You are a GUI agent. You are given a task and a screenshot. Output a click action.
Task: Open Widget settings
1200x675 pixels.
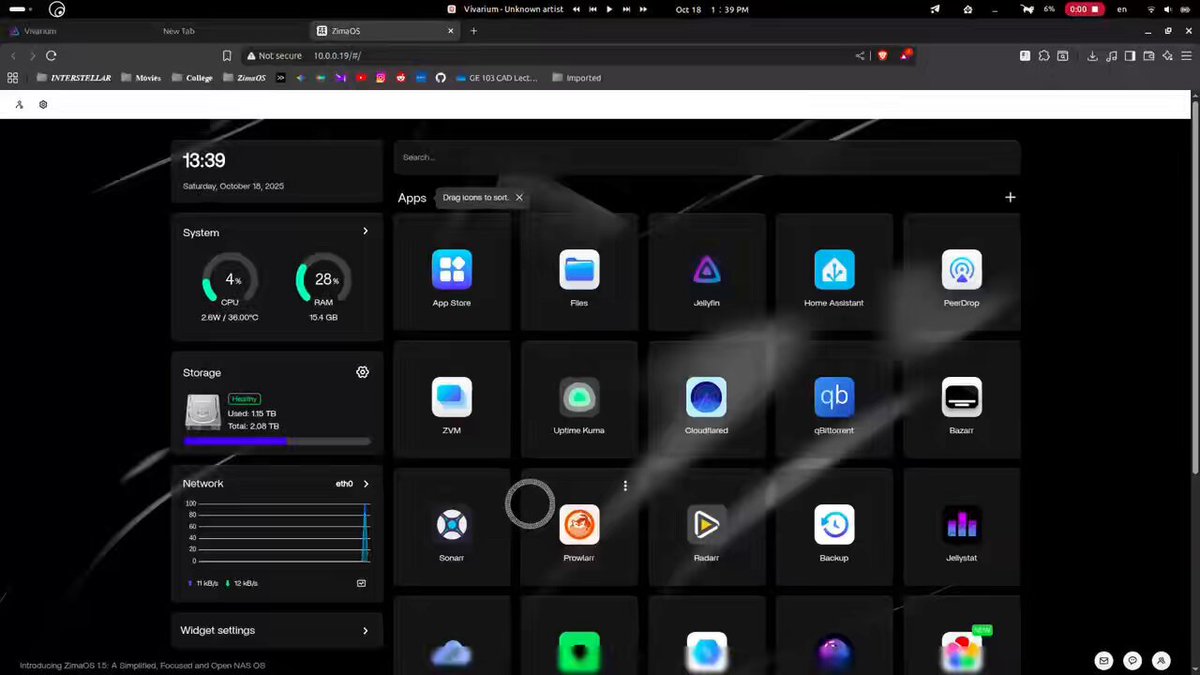[277, 631]
